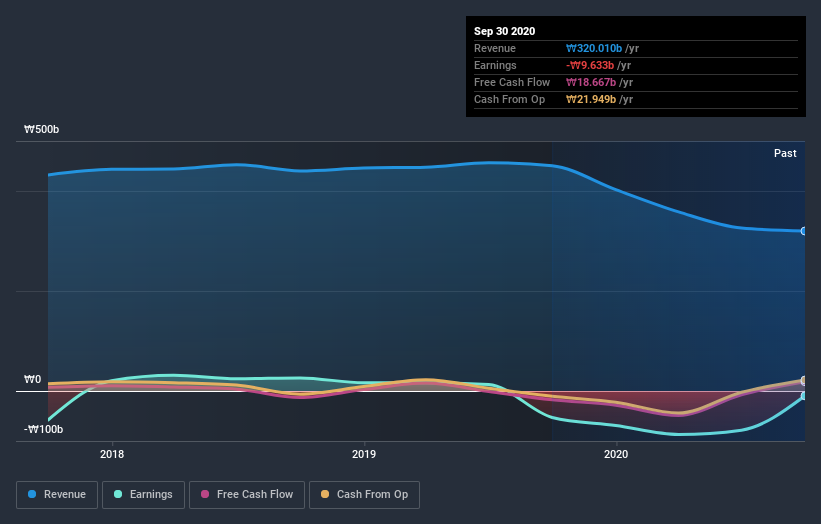Click the 2019 x-axis label
Image resolution: width=821 pixels, height=524 pixels.
[x=364, y=454]
